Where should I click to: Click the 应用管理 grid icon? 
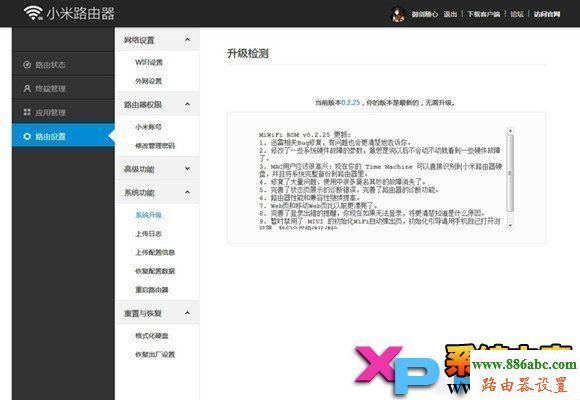pos(27,112)
